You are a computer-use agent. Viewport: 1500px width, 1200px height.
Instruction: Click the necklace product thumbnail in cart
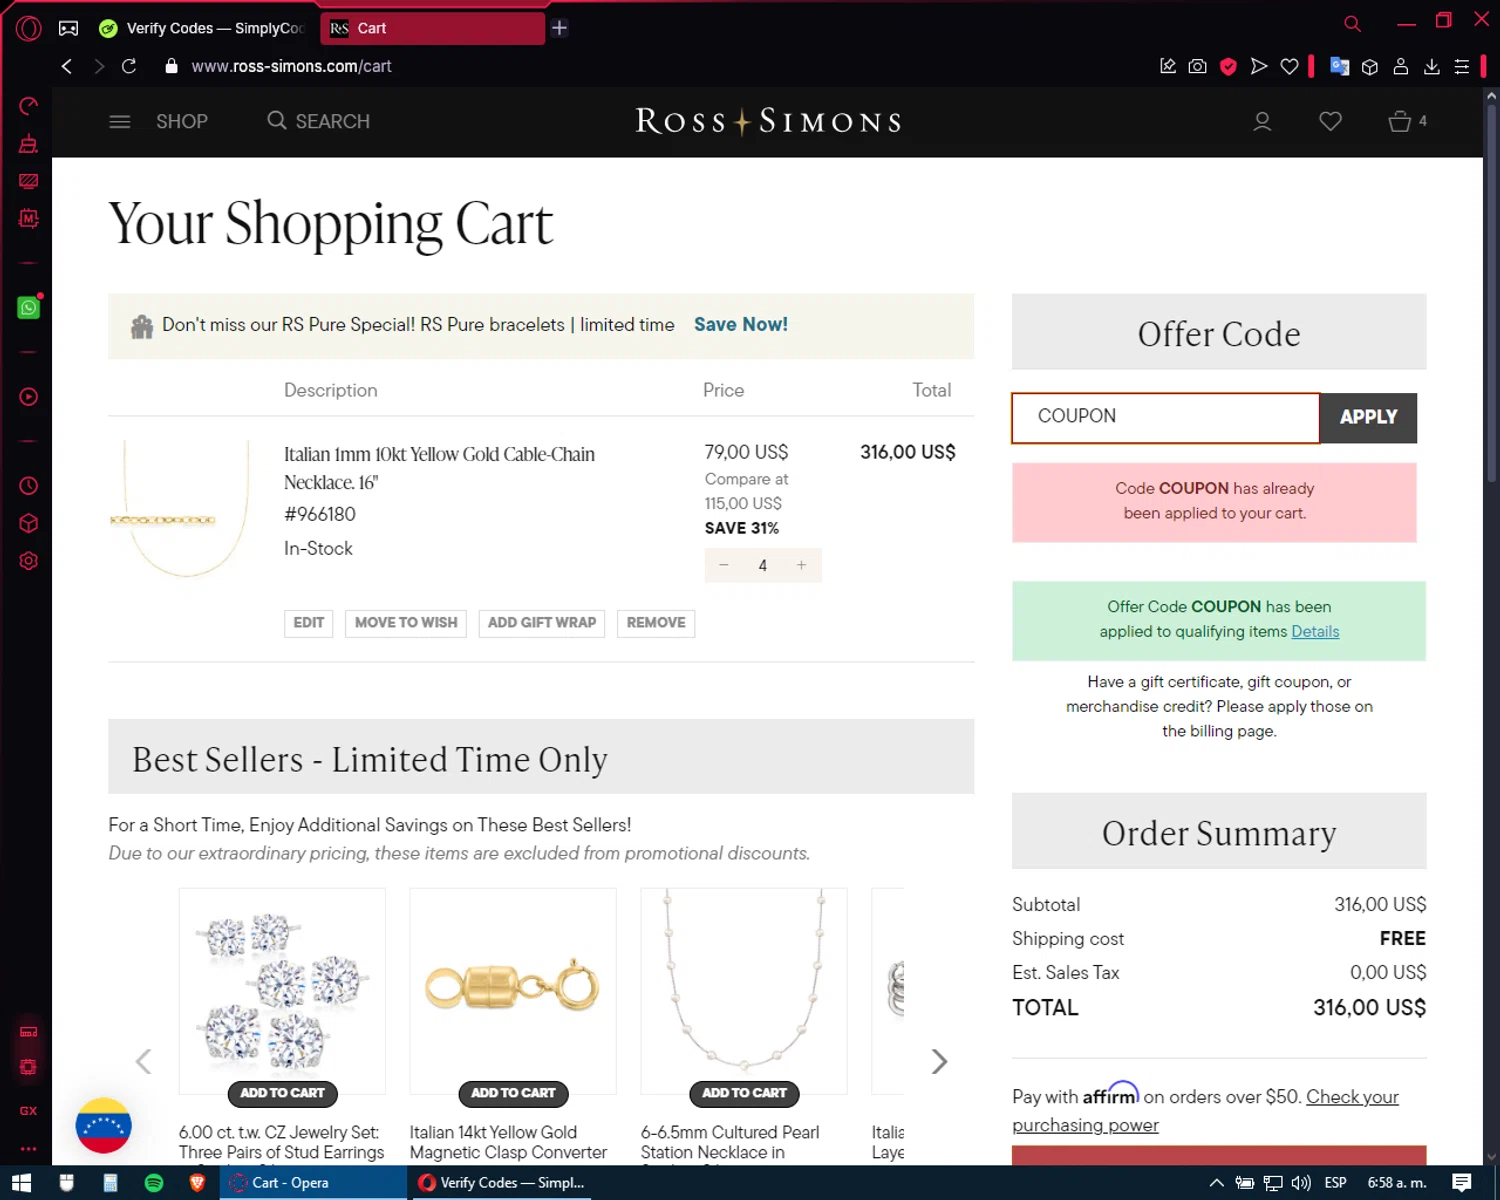180,509
